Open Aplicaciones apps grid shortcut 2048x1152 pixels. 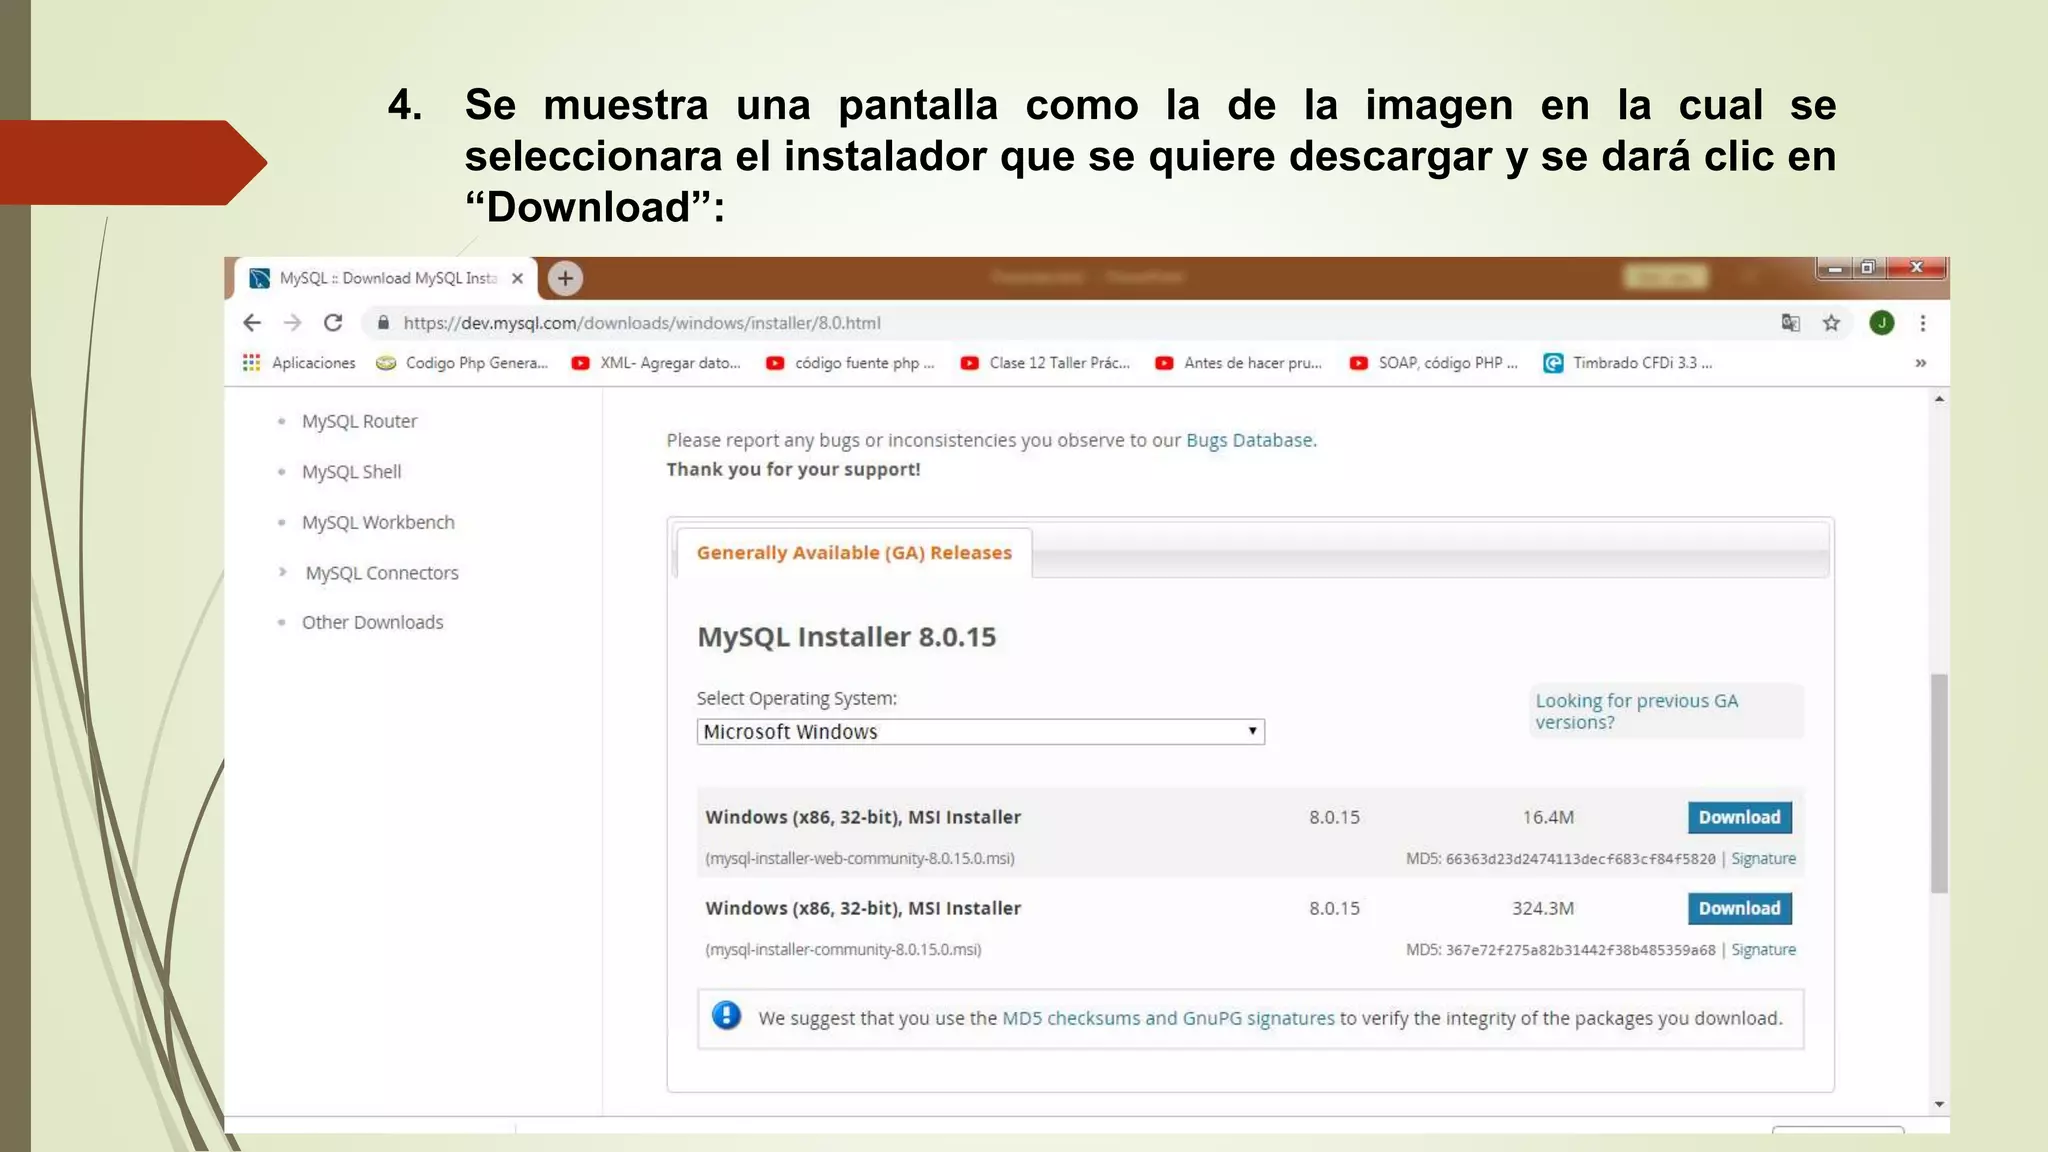[x=298, y=363]
